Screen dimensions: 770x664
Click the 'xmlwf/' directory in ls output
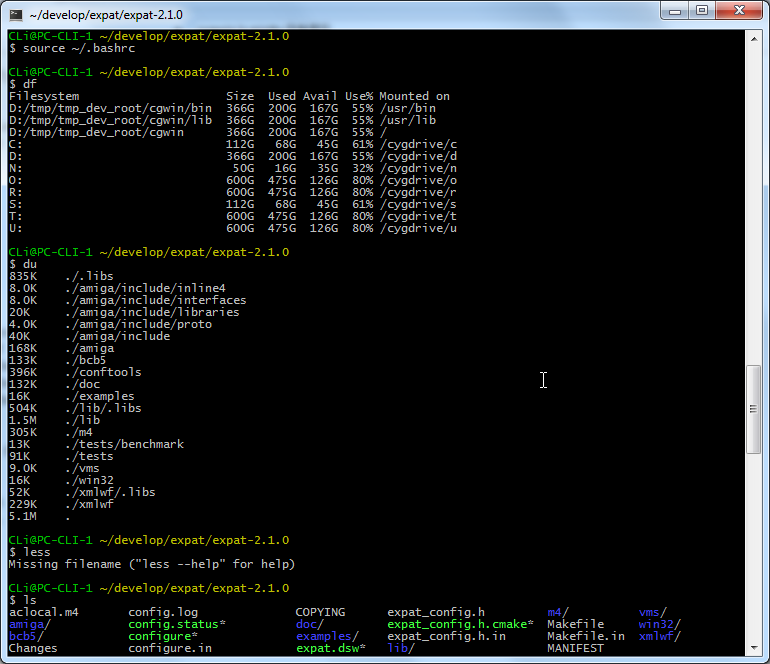(x=660, y=636)
